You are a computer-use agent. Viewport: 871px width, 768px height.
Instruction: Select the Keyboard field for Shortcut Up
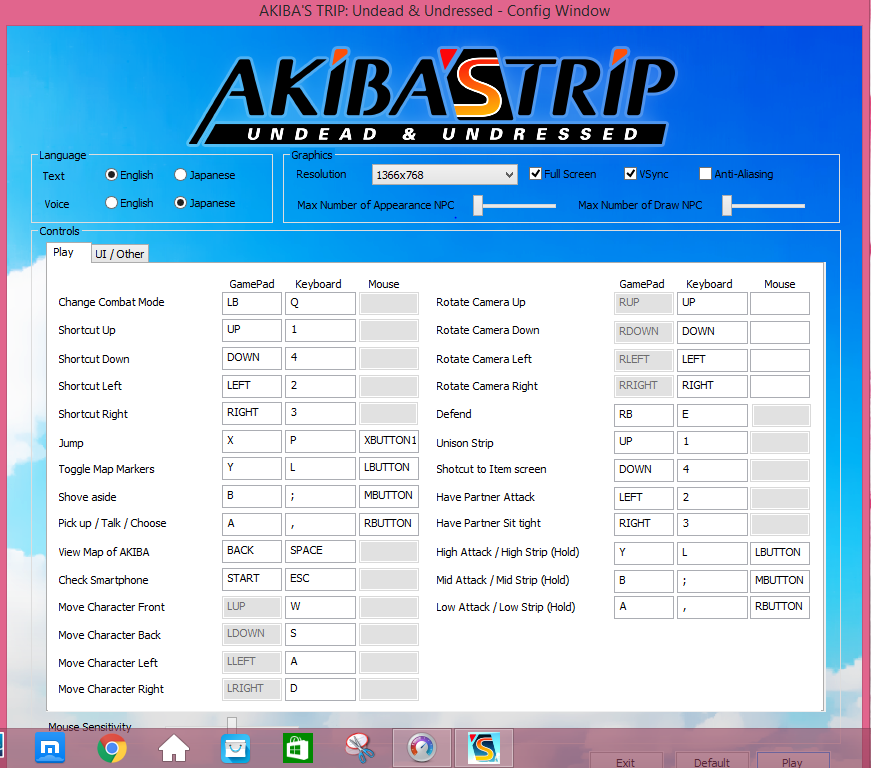coord(321,330)
